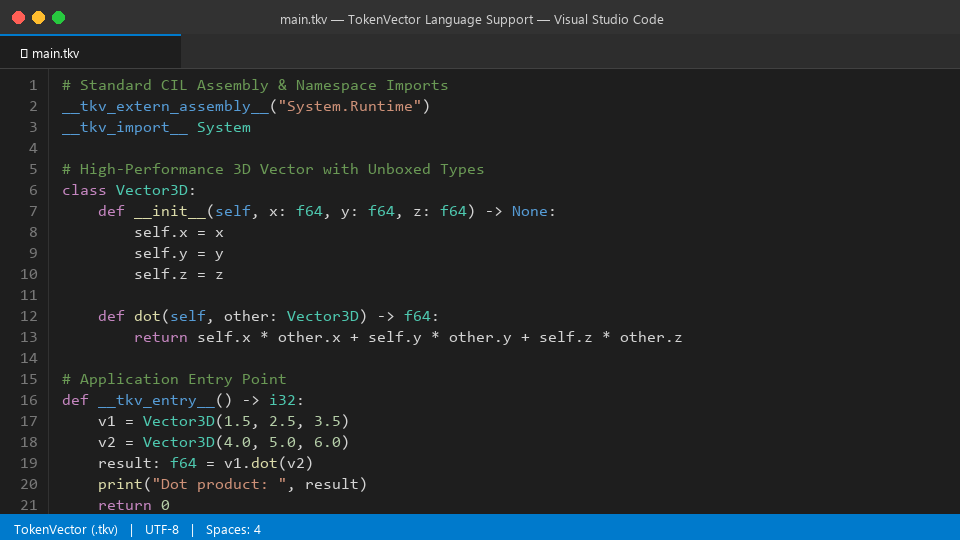Click the "System.Runtime" string literal
960x540 pixels.
point(350,106)
